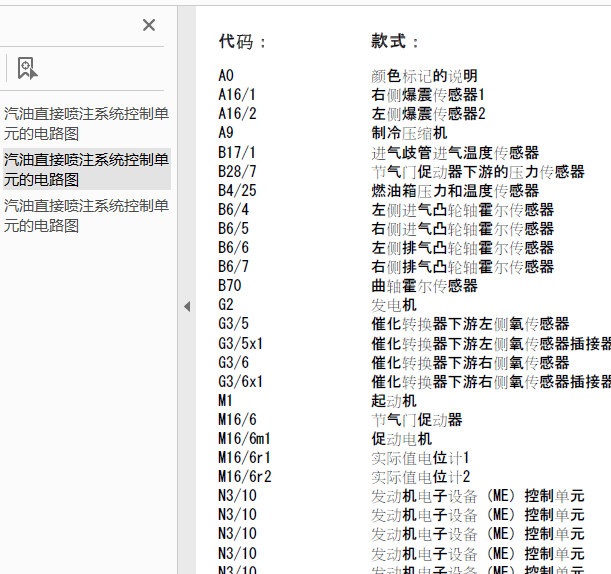Click the code B6/7
This screenshot has height=574, width=611.
pos(233,267)
